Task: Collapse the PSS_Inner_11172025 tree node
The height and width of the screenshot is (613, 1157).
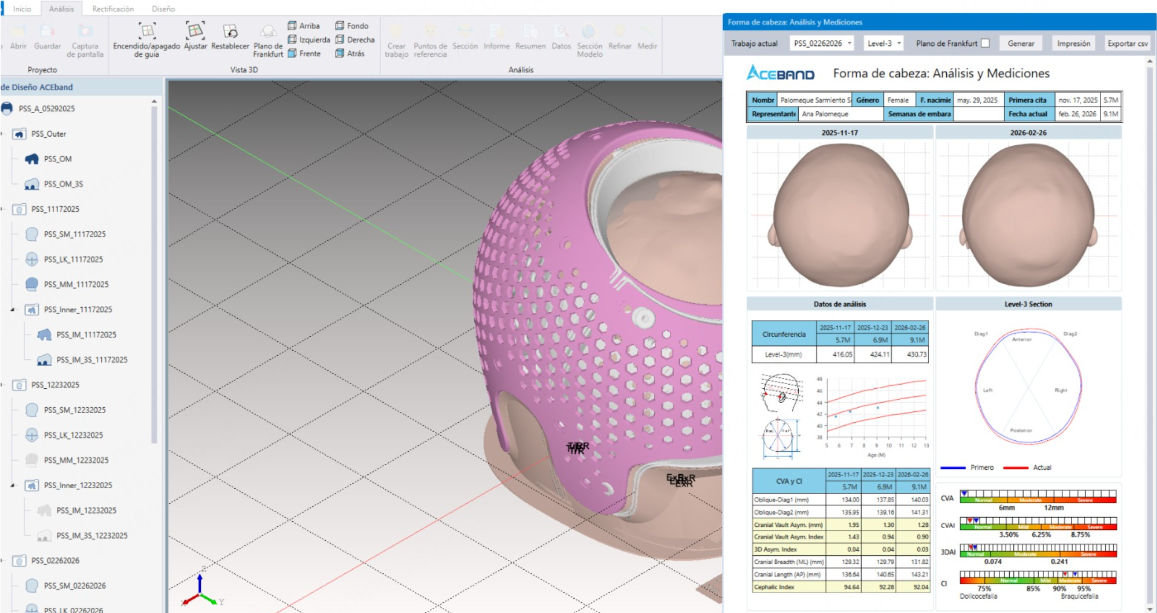Action: tap(13, 310)
